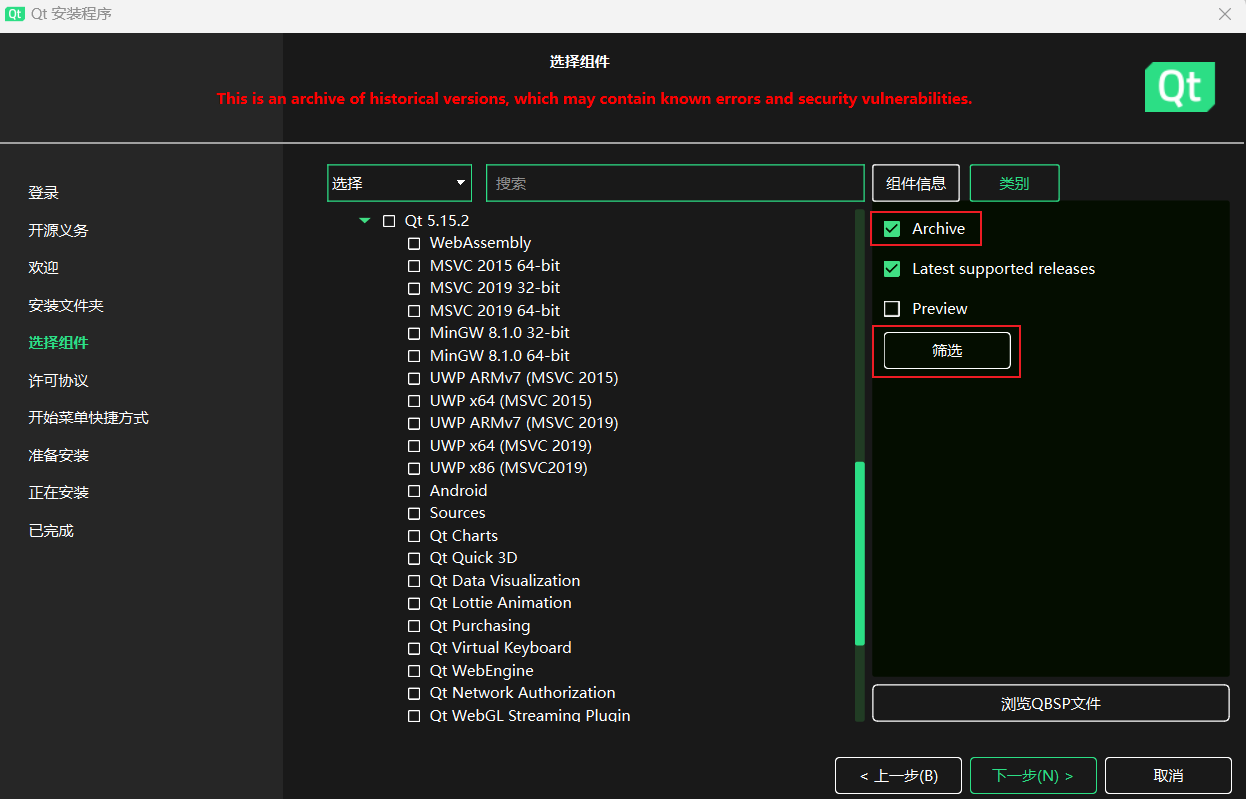
Task: Select 正在安装 step in sidebar
Action: 58,493
